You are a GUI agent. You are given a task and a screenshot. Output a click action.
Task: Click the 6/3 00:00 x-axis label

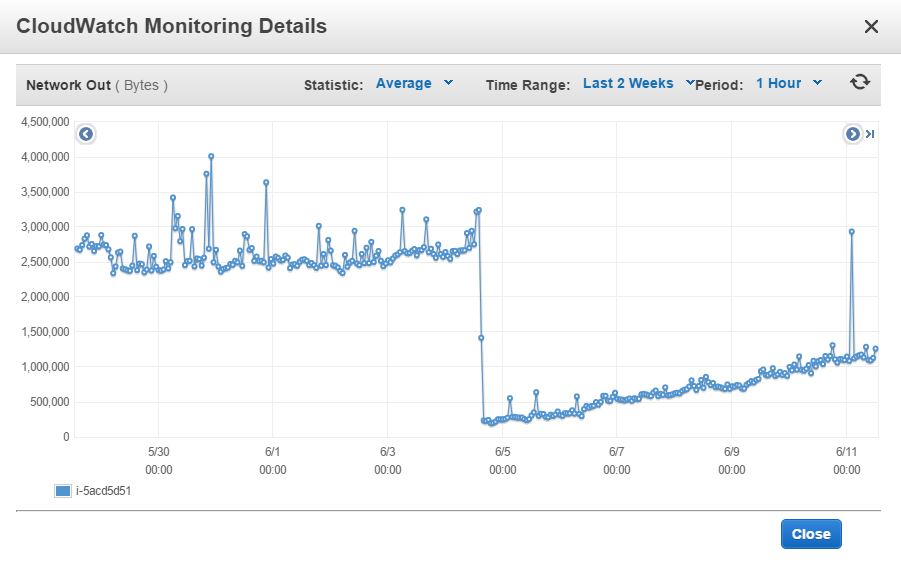[x=387, y=460]
